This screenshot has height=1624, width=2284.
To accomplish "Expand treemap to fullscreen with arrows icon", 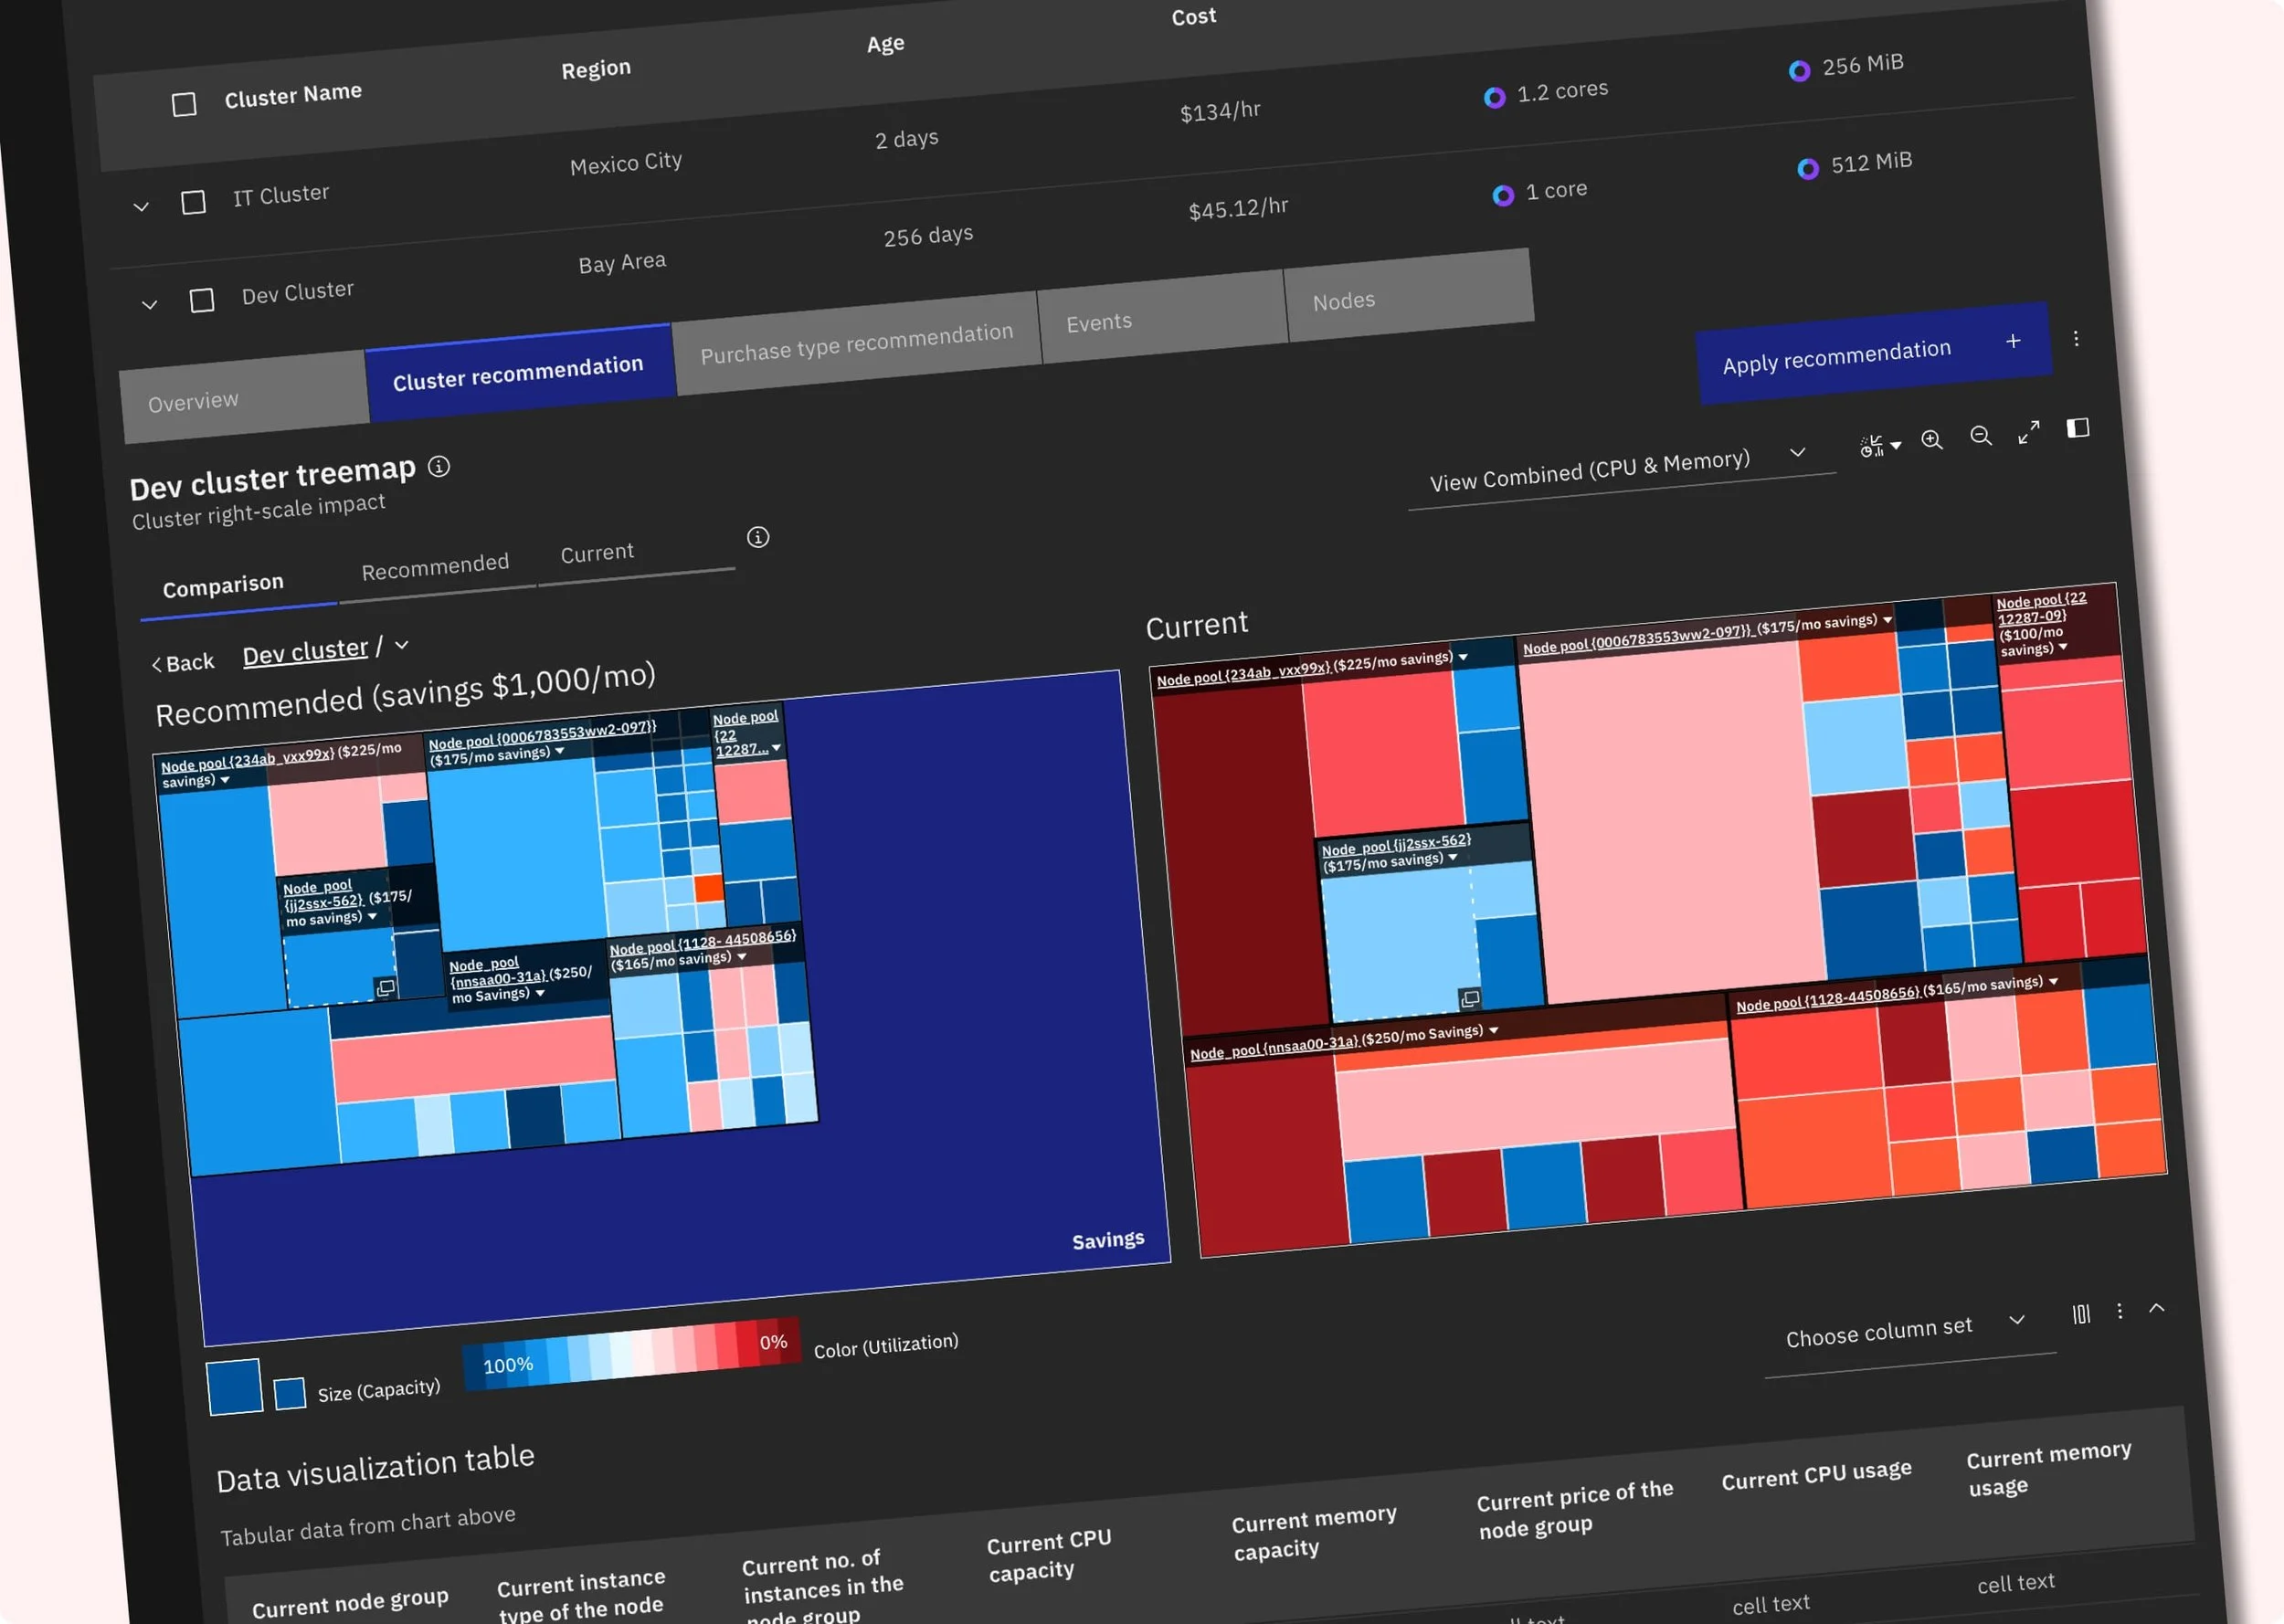I will tap(2028, 432).
